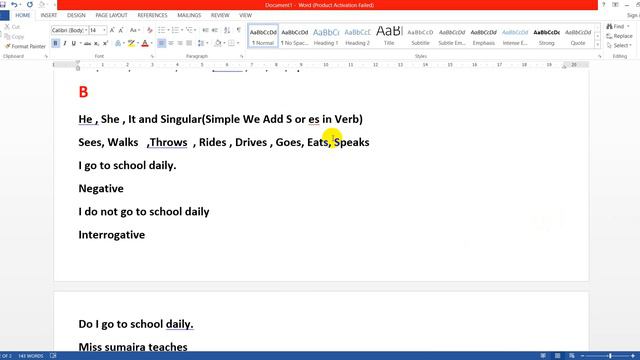This screenshot has height=360, width=640.
Task: Apply the Strong style
Action: tap(547, 36)
